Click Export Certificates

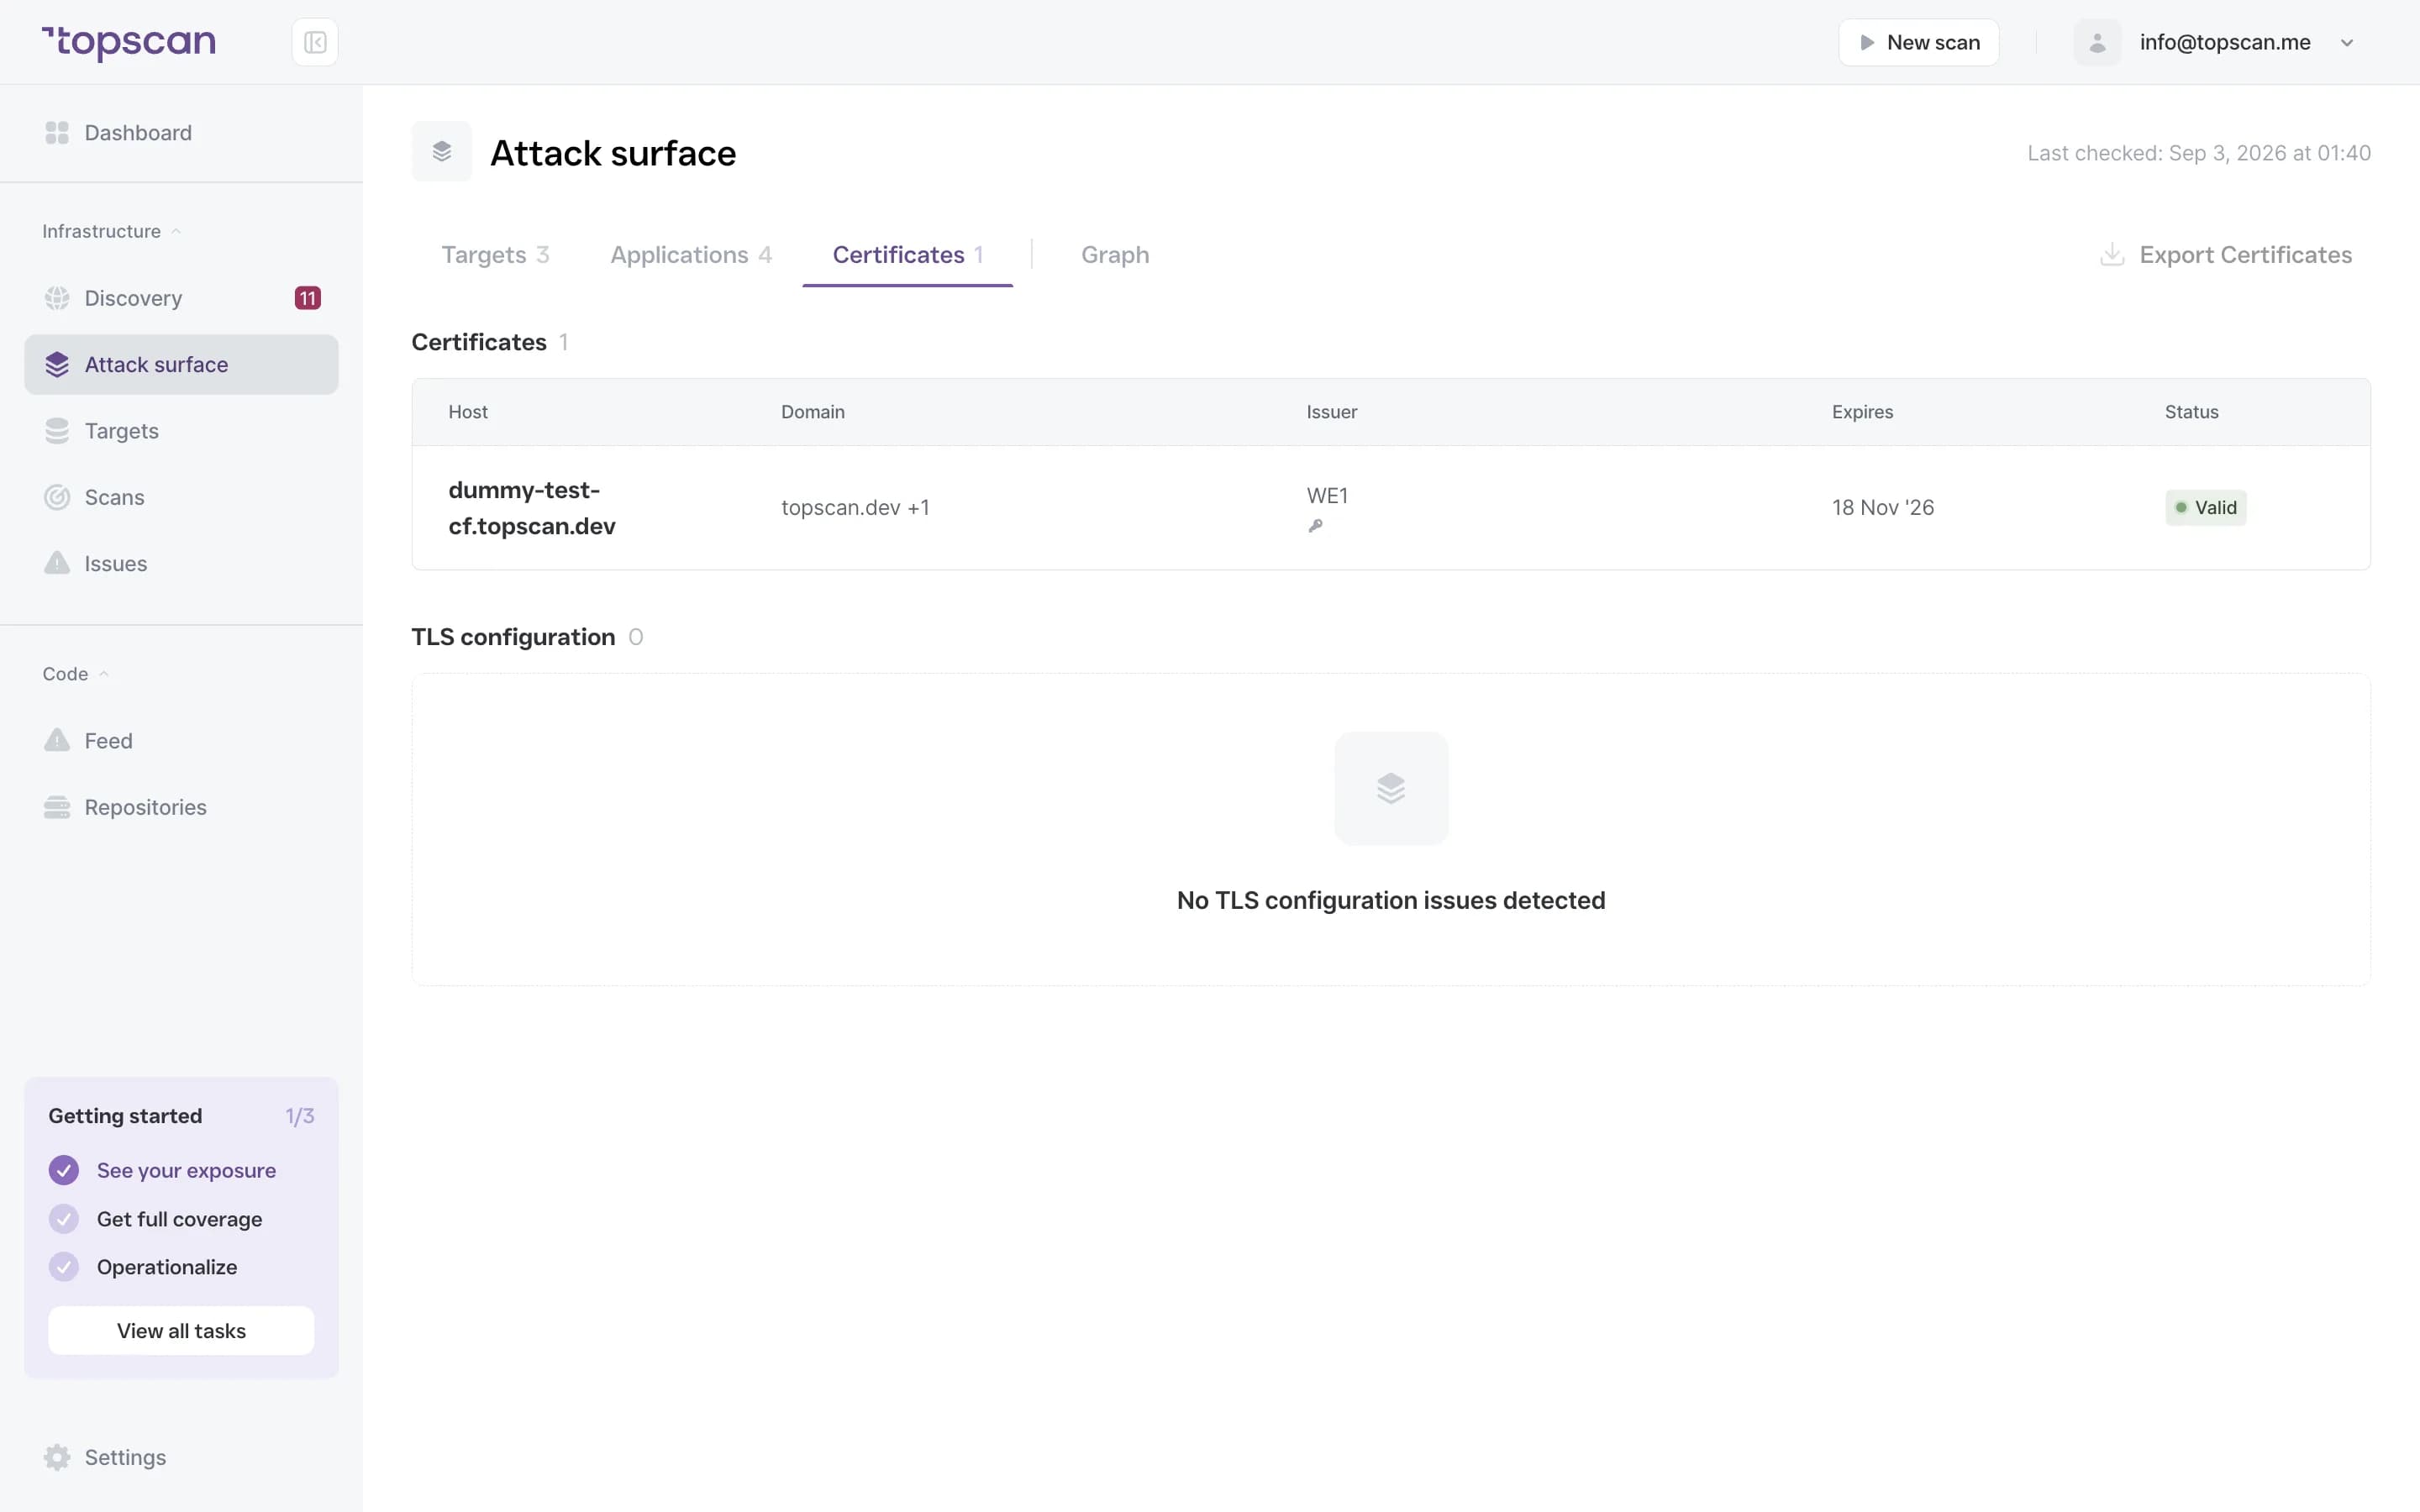click(x=2226, y=255)
